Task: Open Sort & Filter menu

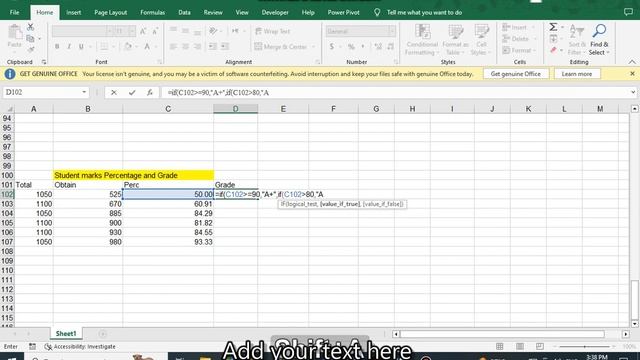Action: (577, 40)
